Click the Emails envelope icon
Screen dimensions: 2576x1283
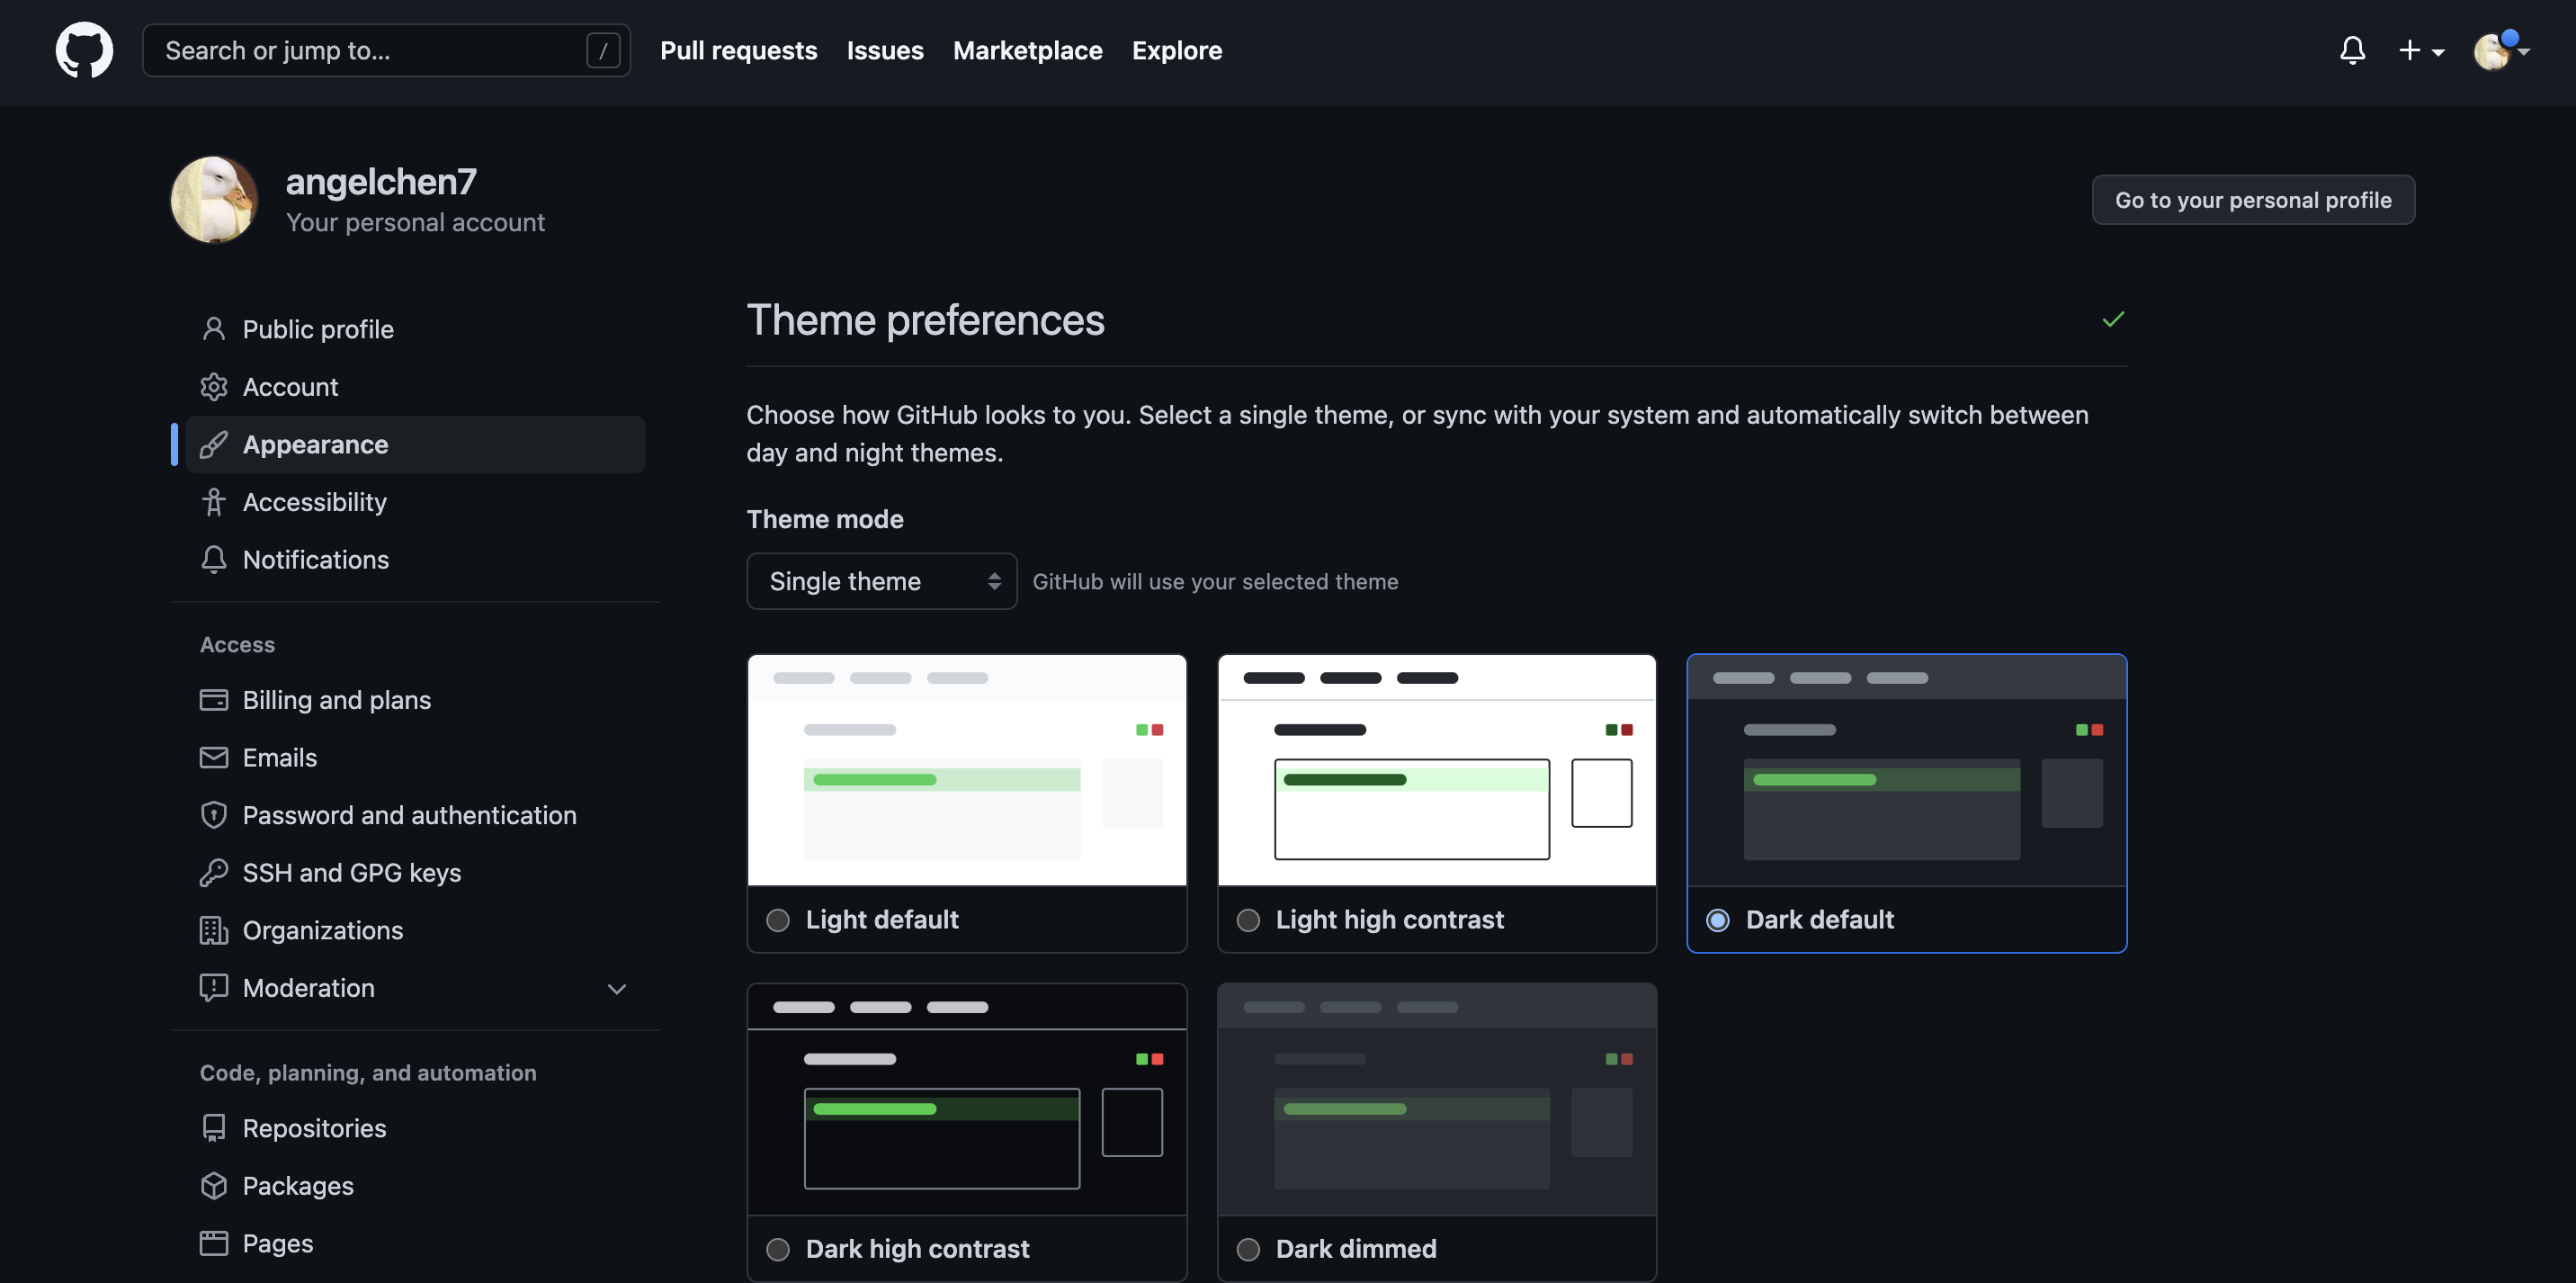(214, 757)
